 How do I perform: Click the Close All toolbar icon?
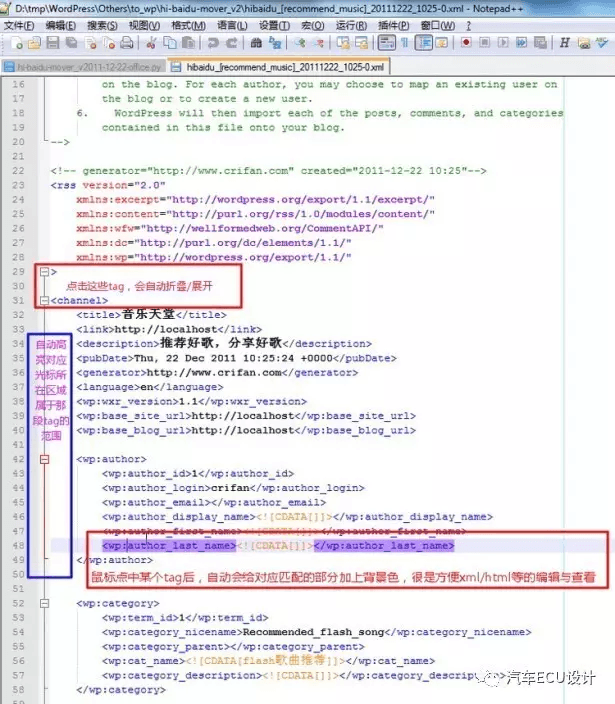tap(109, 43)
